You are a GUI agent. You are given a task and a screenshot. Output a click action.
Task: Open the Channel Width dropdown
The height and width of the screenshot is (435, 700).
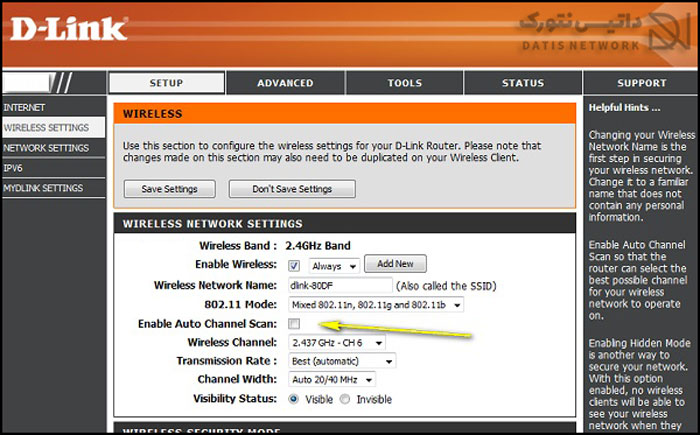(x=332, y=380)
